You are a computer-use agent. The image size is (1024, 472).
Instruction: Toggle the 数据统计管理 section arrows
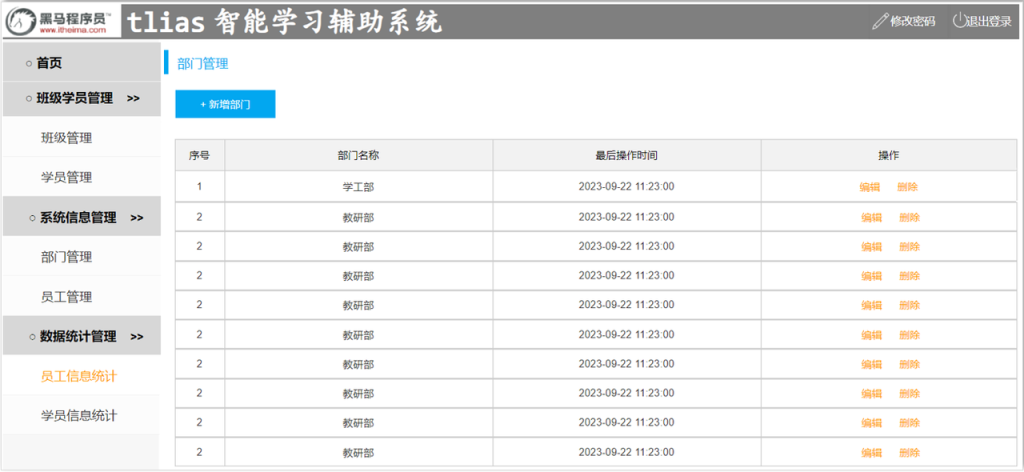138,337
